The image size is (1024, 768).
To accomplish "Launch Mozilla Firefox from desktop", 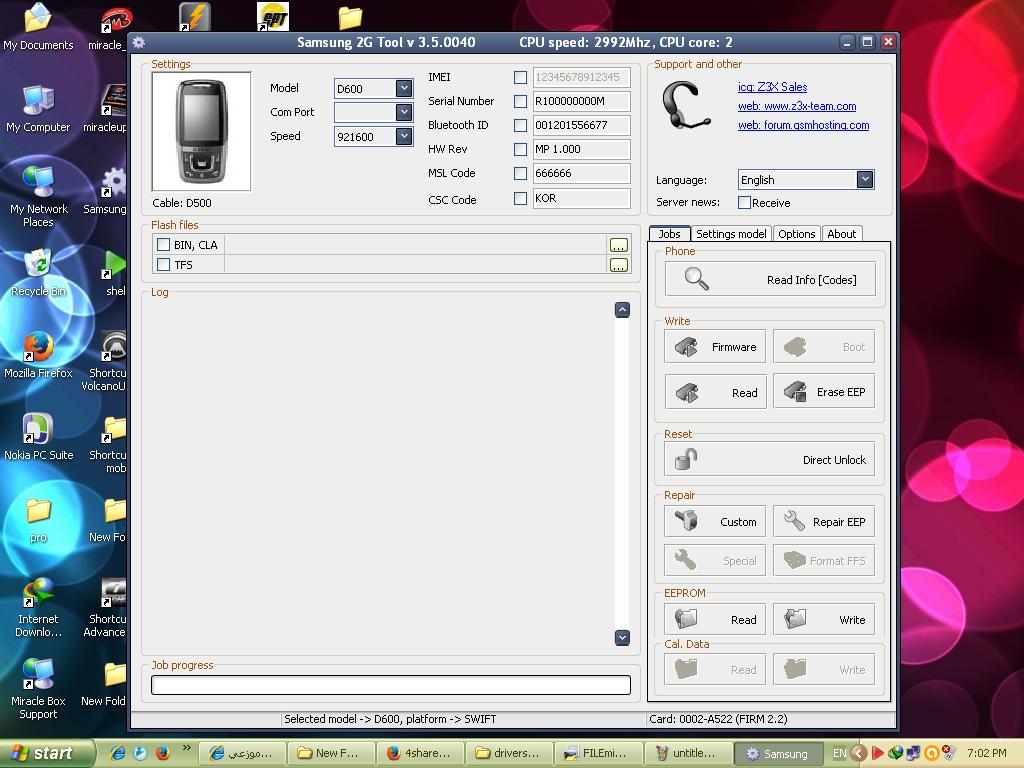I will (38, 355).
